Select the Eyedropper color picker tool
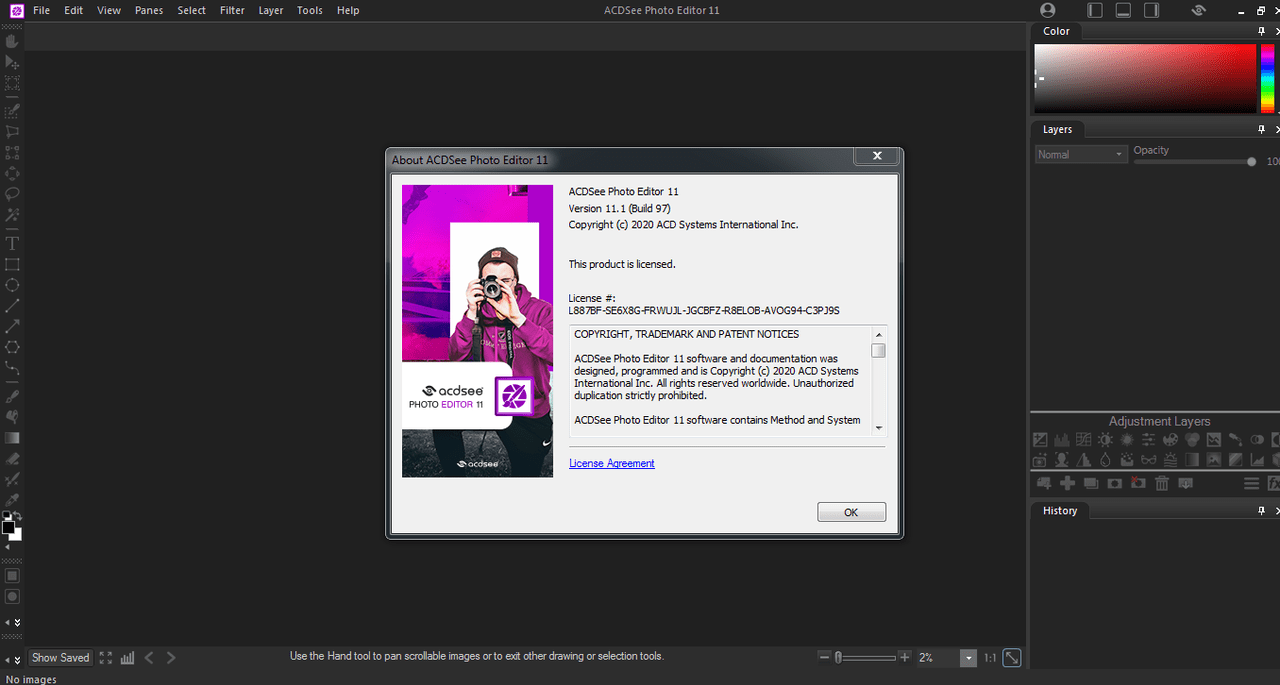The width and height of the screenshot is (1280, 685). 12,500
